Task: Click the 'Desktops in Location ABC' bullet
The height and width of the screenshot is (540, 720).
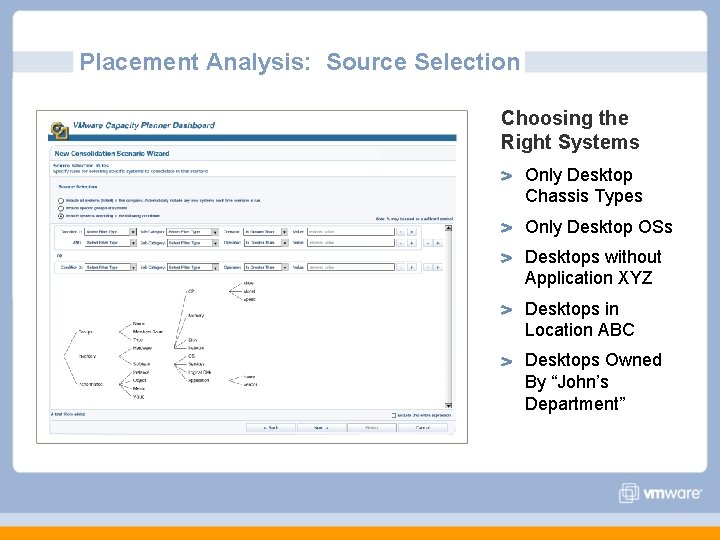Action: coord(579,319)
